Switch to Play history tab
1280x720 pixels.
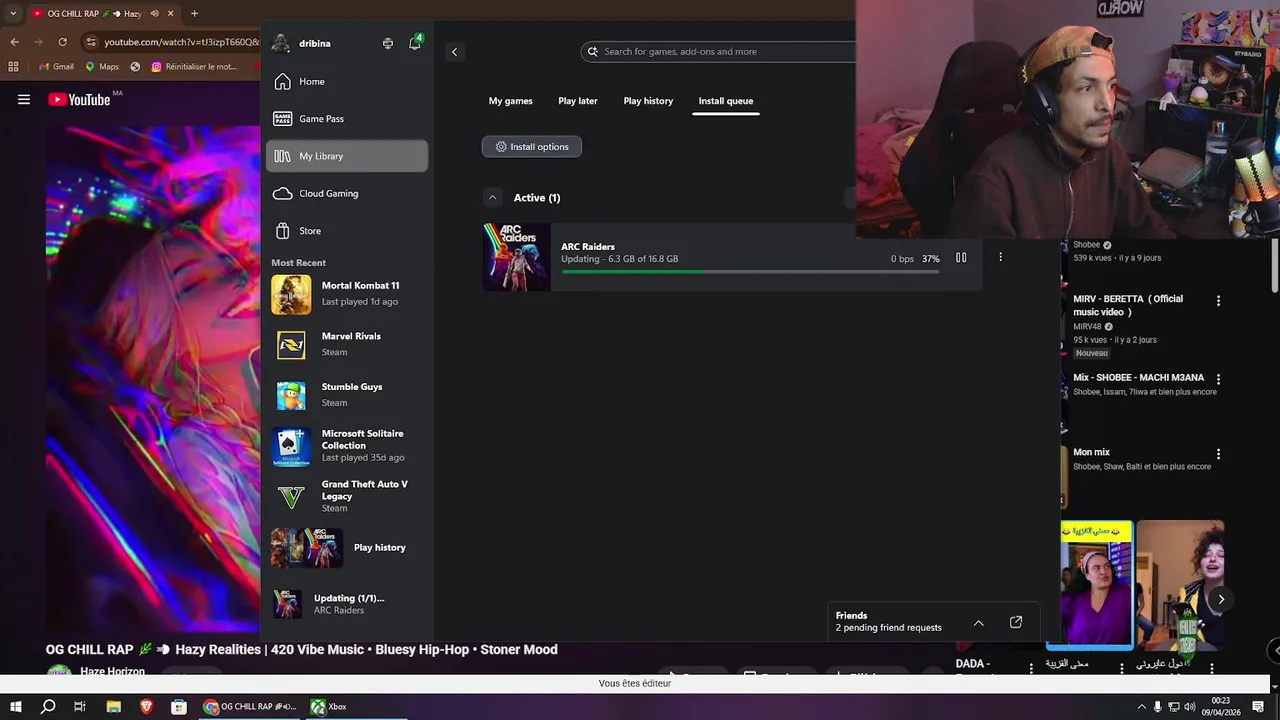[648, 101]
